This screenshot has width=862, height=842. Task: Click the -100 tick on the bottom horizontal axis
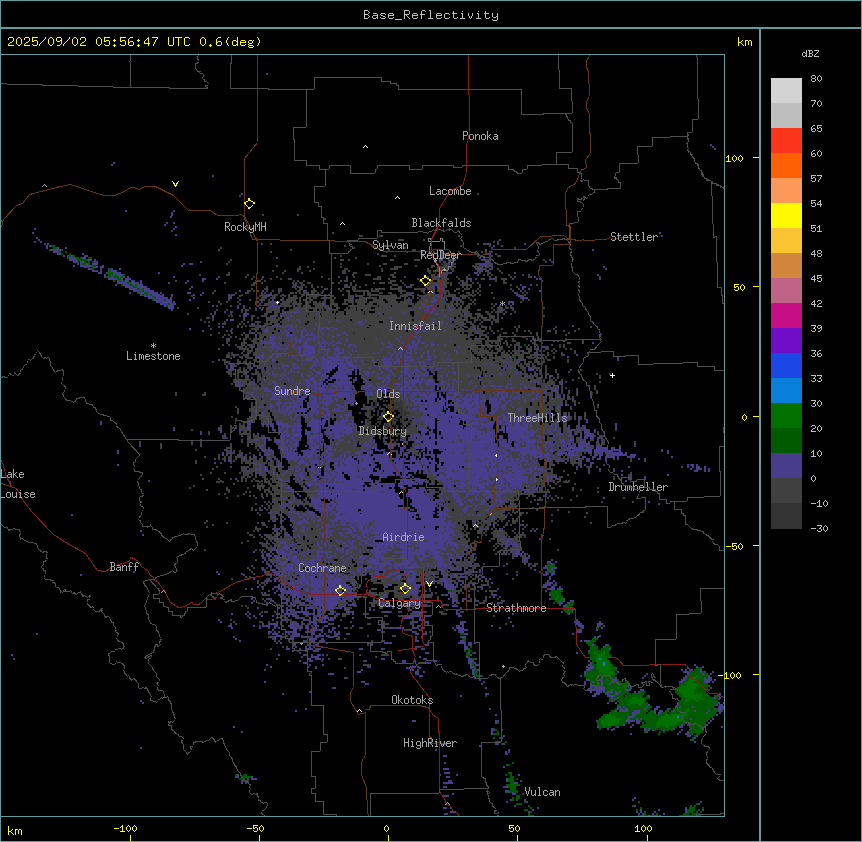(x=125, y=828)
